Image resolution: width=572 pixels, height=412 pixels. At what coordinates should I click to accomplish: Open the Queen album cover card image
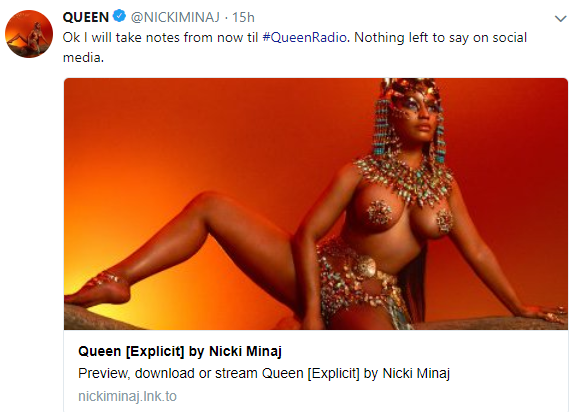pyautogui.click(x=316, y=204)
